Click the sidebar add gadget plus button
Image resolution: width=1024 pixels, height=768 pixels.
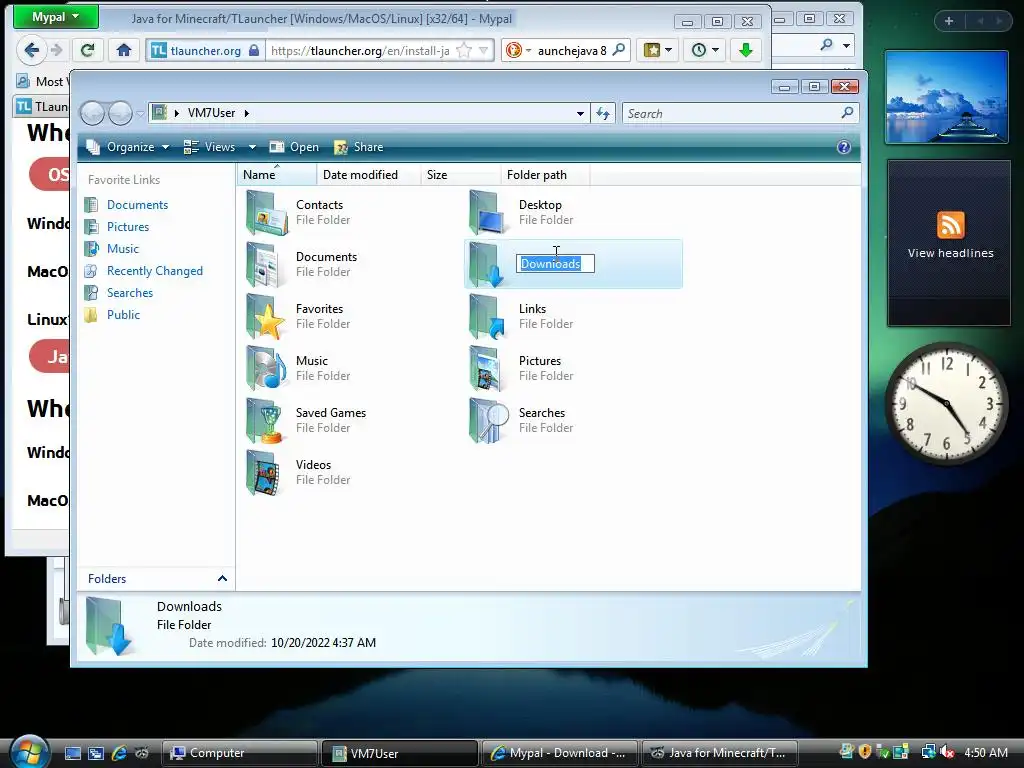[x=949, y=21]
